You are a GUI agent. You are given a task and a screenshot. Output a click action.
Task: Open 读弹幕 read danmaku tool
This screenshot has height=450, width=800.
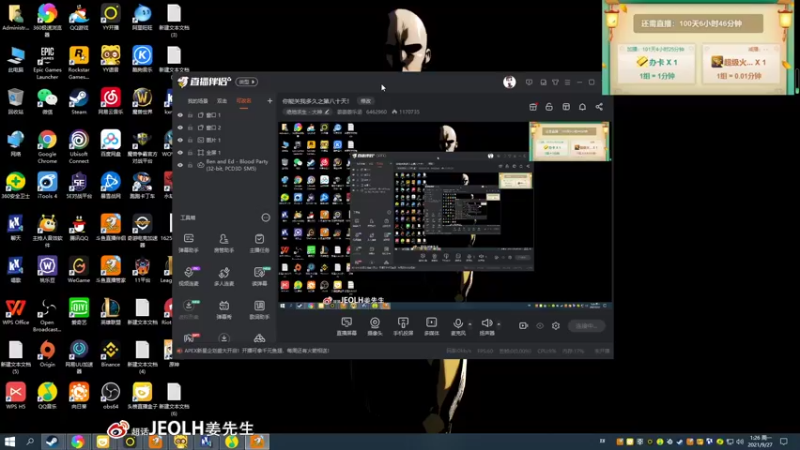tap(259, 276)
